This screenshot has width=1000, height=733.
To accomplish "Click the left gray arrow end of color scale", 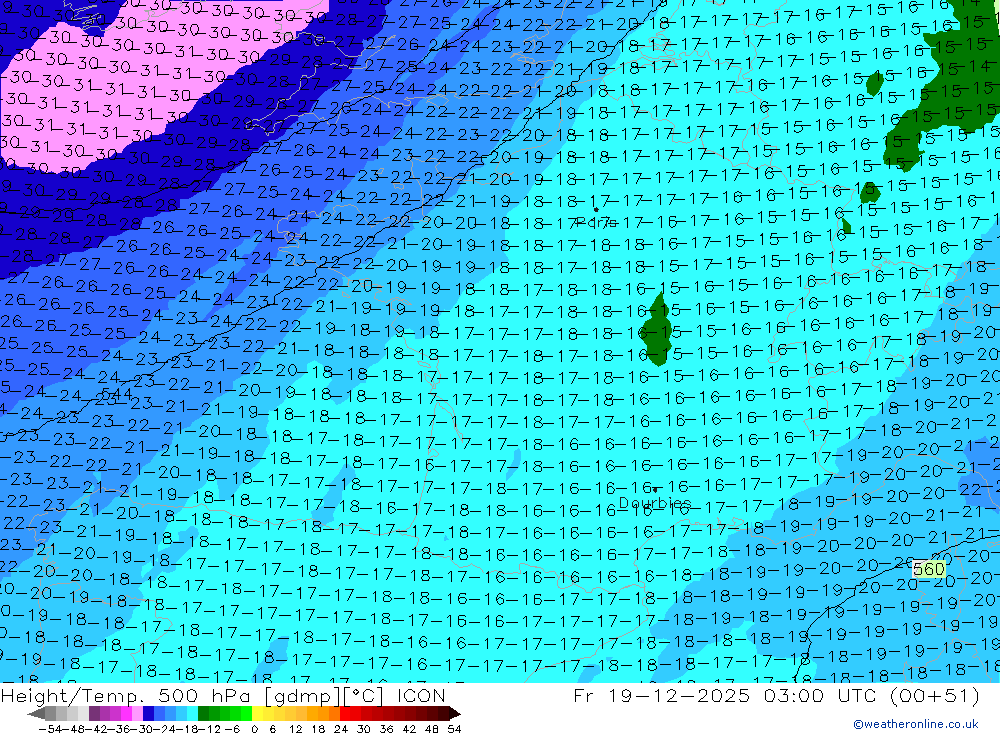I will point(36,714).
